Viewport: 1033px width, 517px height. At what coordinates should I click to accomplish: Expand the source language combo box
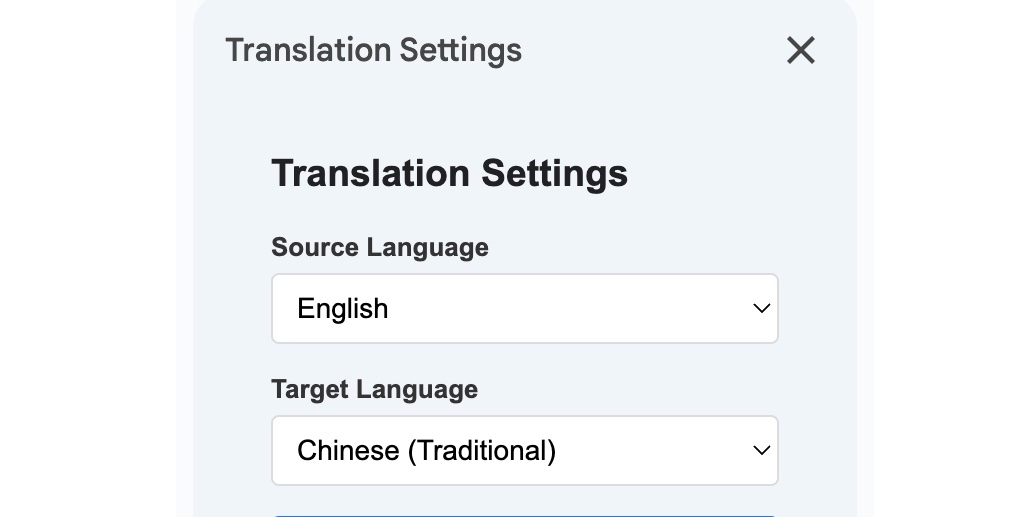click(524, 308)
